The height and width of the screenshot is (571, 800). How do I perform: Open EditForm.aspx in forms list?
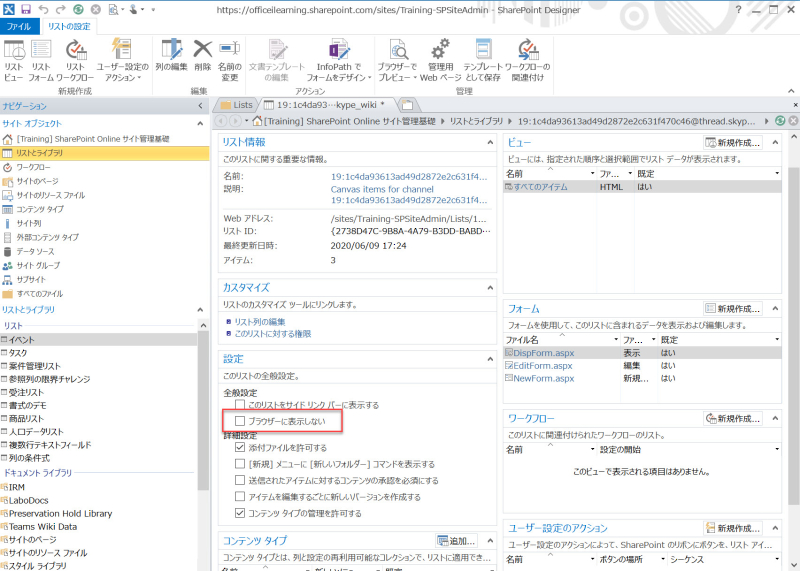coord(542,366)
